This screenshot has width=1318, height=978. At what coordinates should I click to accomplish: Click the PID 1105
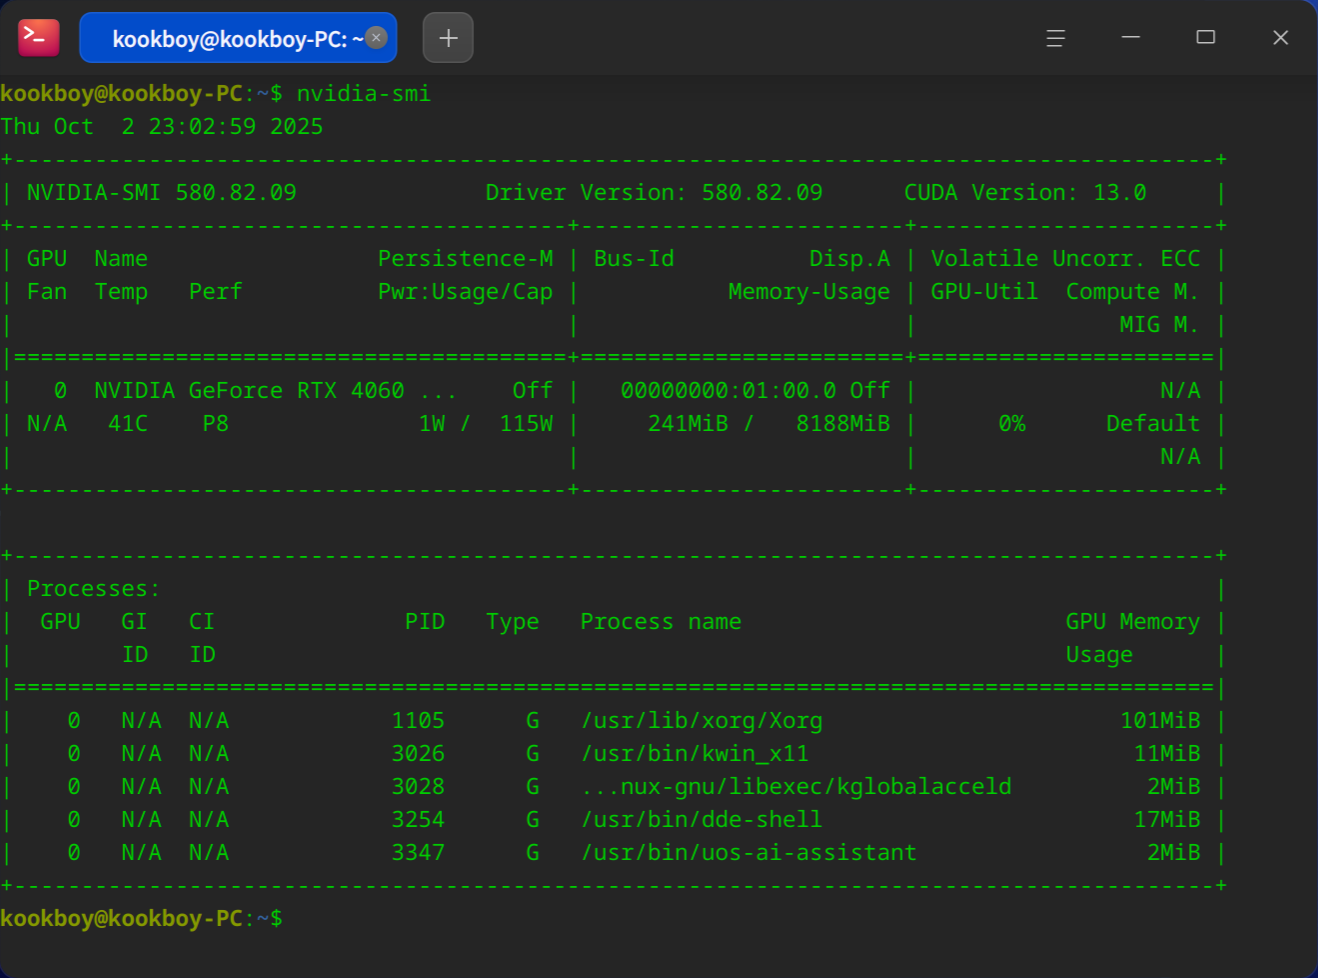(x=418, y=721)
